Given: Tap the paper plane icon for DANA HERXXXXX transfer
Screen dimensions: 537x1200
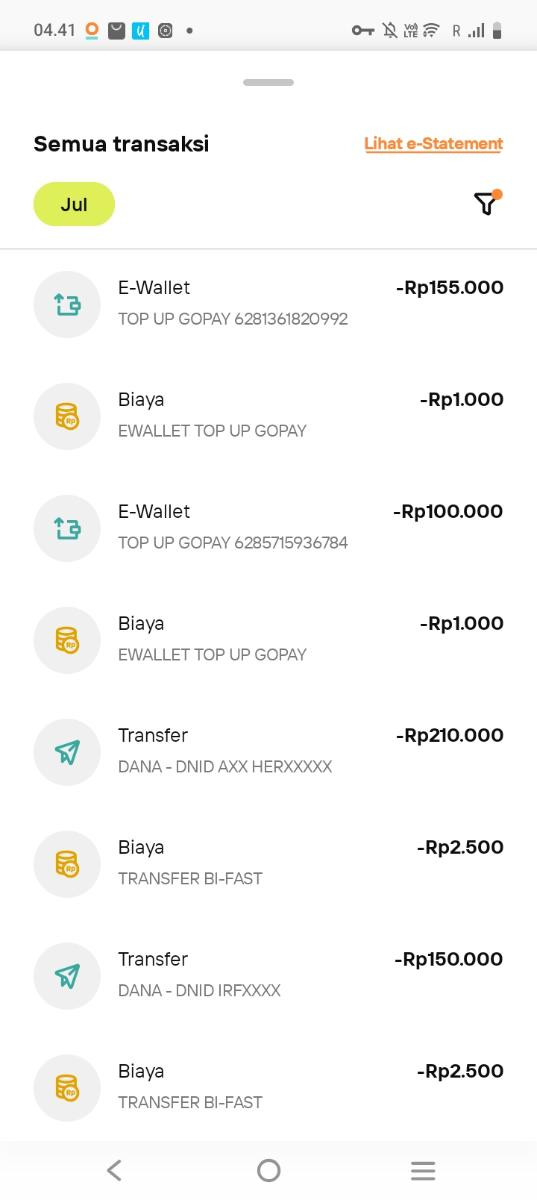Looking at the screenshot, I should tap(67, 752).
